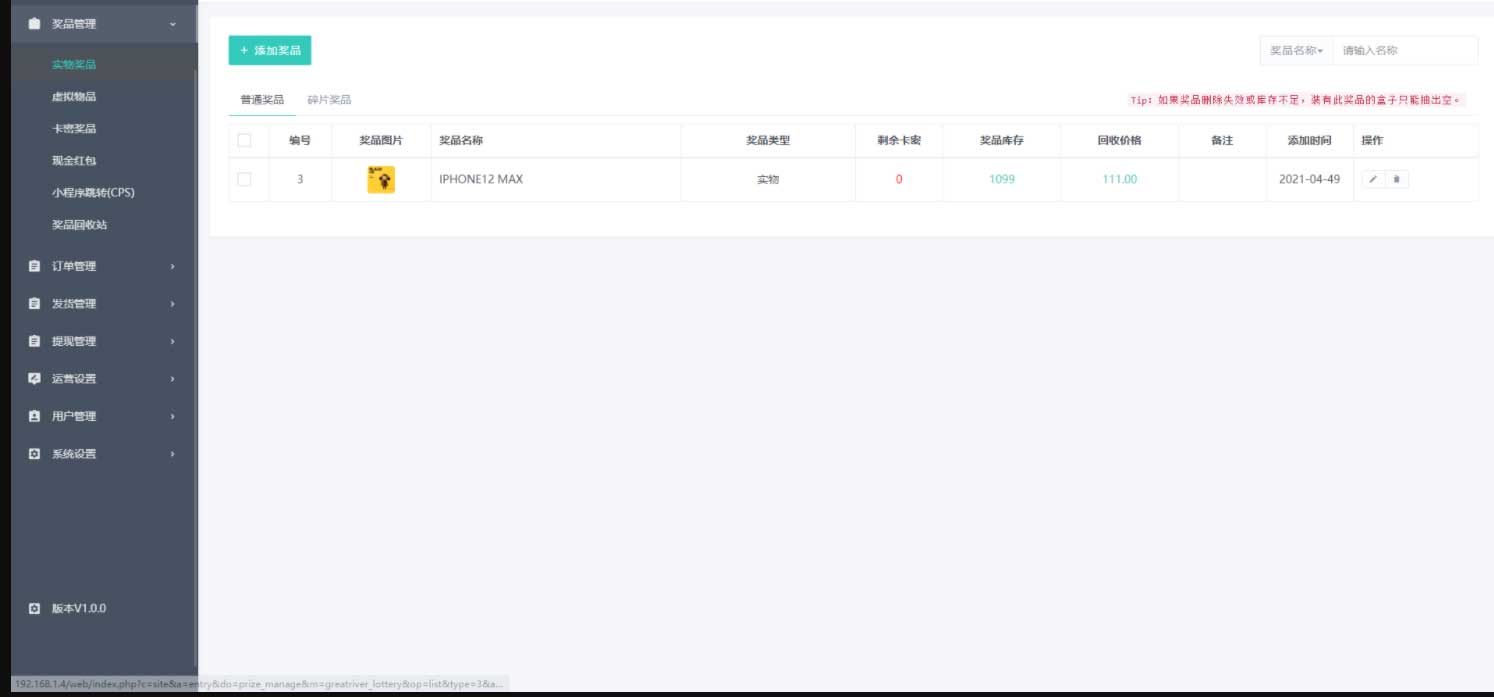The height and width of the screenshot is (697, 1494).
Task: Expand the 订单管理 chevron
Action: click(173, 266)
